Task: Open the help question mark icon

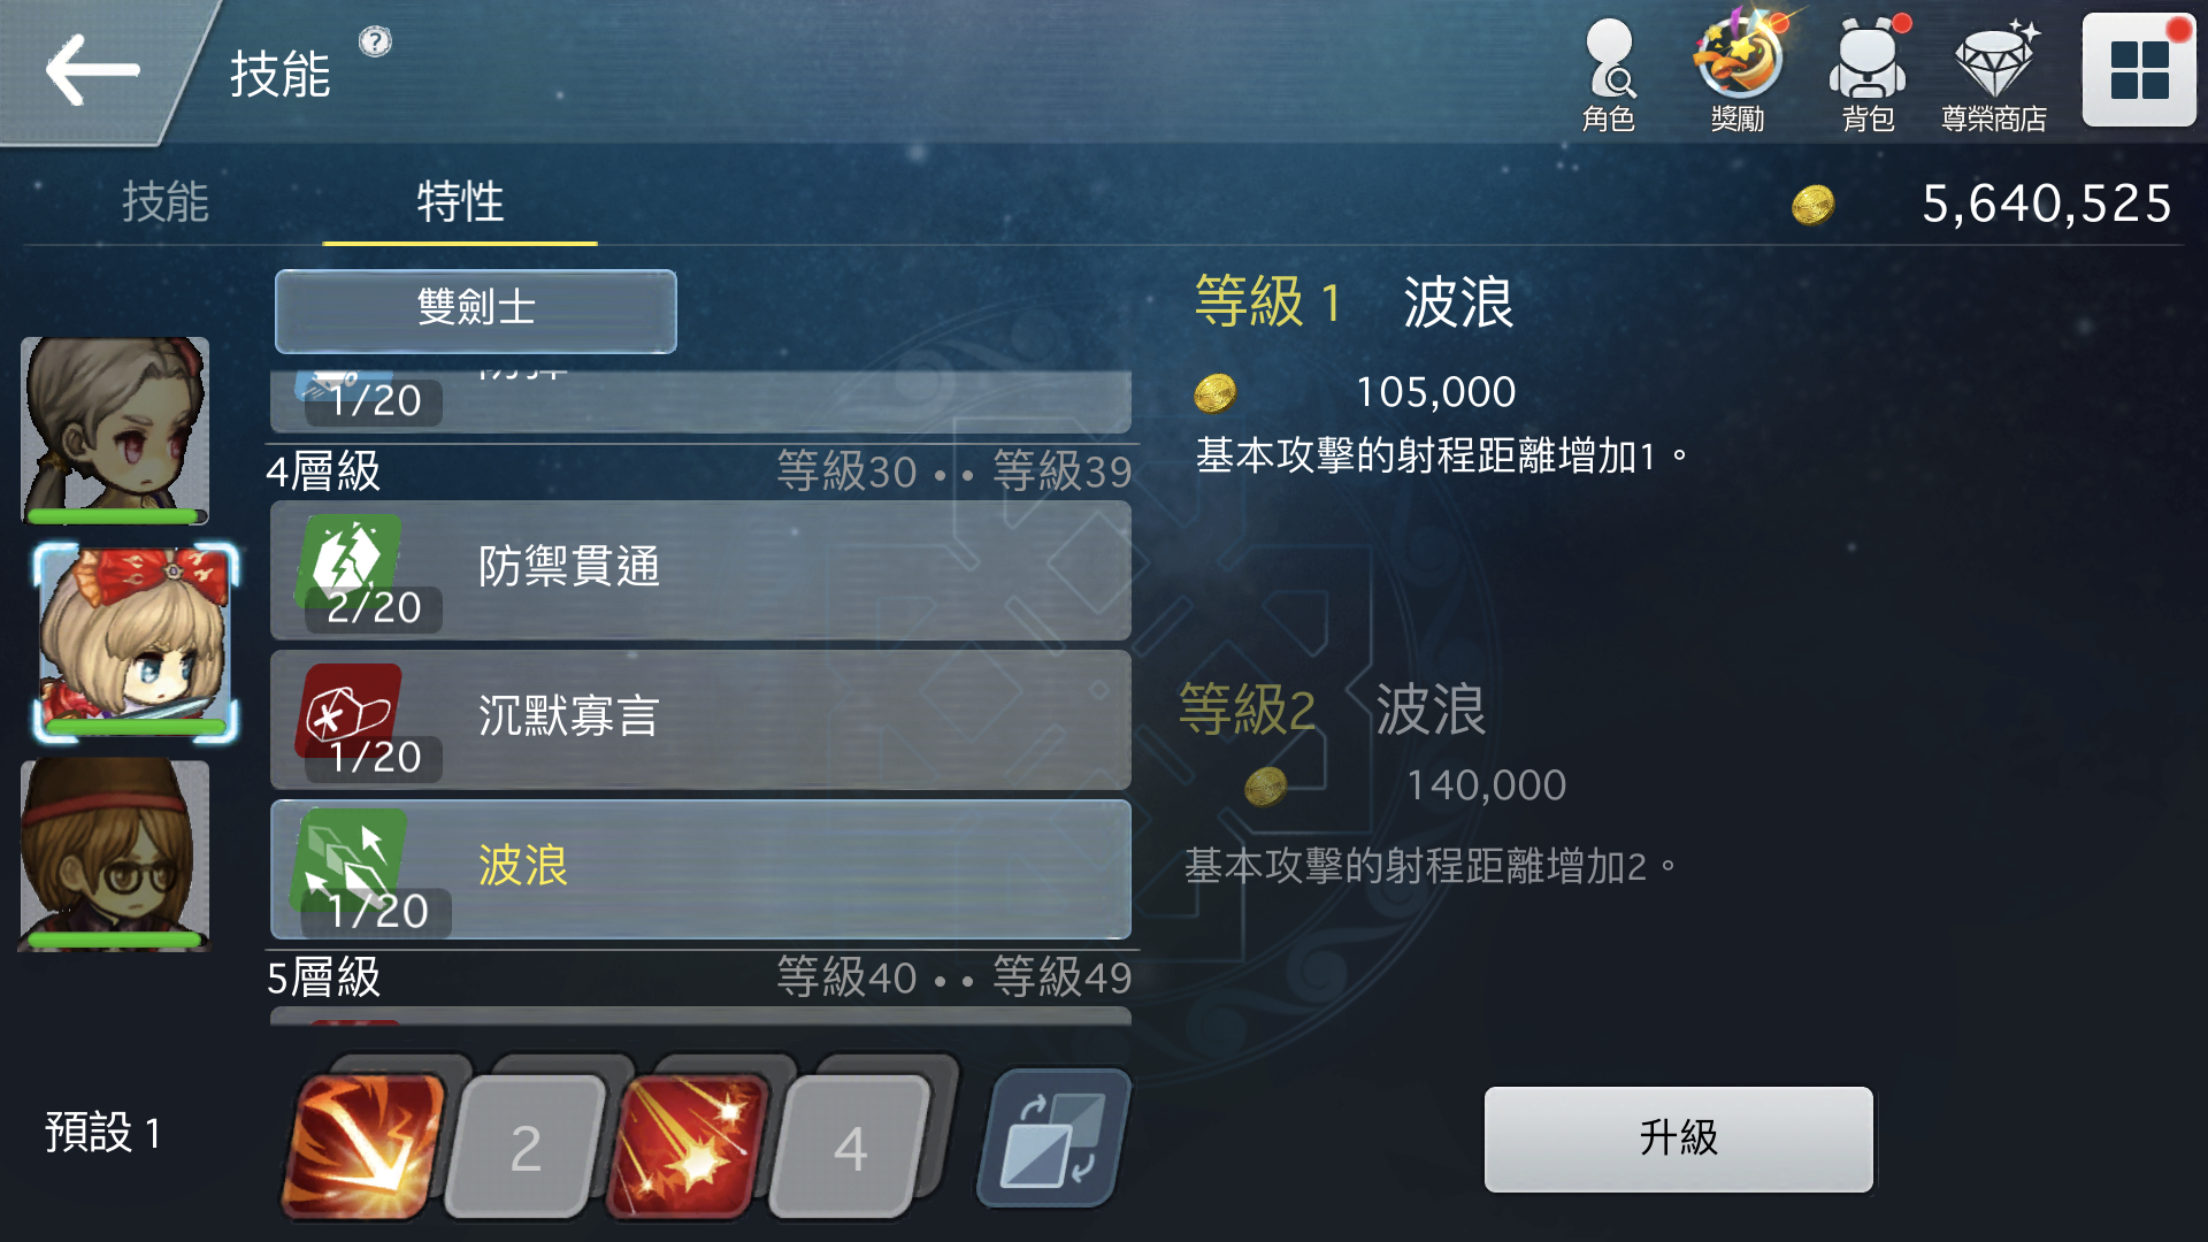Action: coord(375,42)
